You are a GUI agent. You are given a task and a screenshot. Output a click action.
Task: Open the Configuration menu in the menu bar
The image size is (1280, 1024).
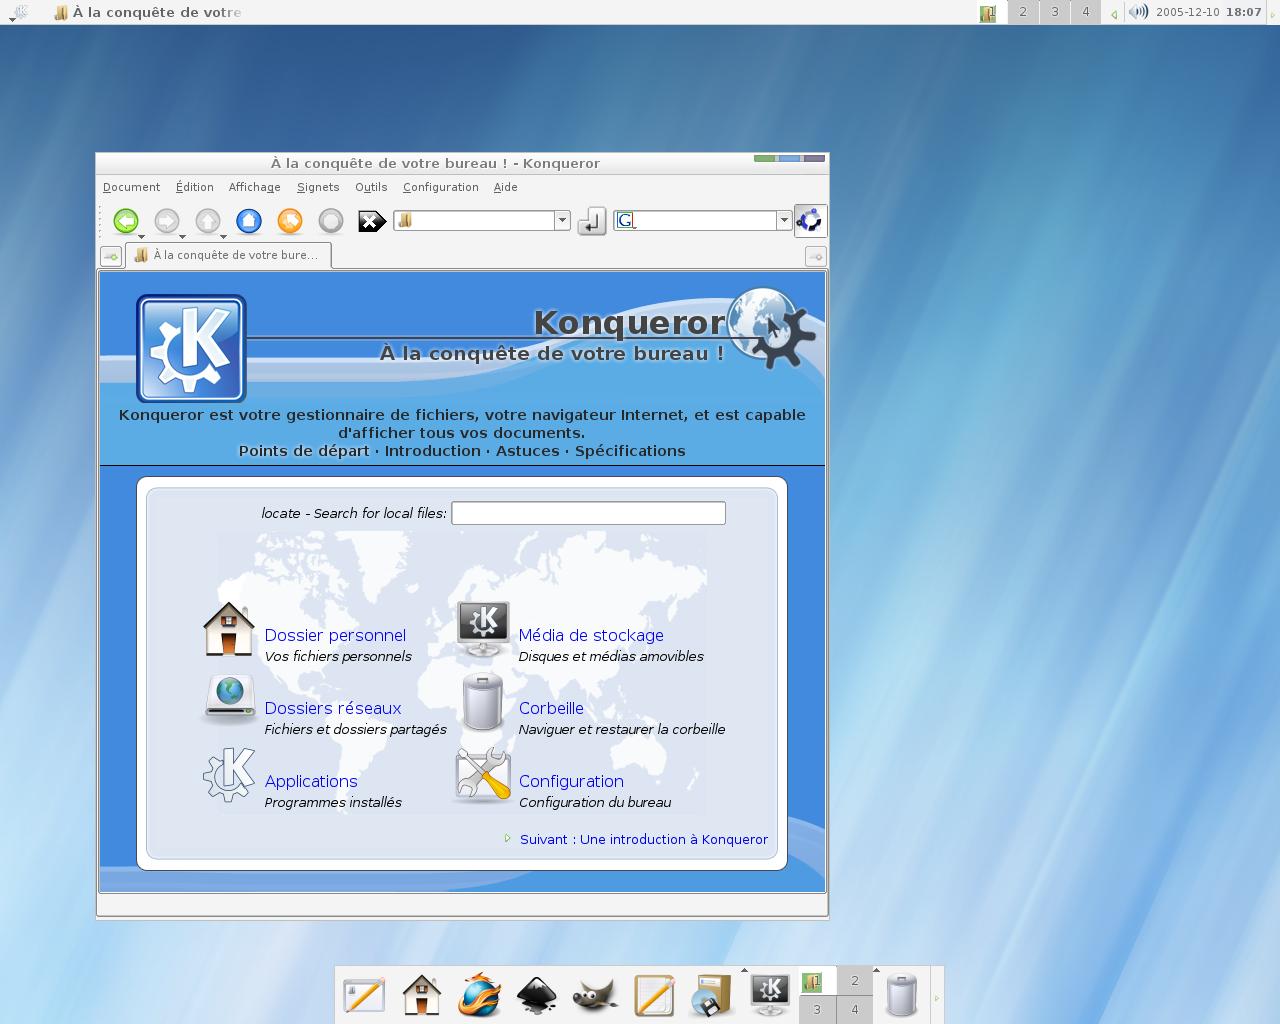point(441,187)
